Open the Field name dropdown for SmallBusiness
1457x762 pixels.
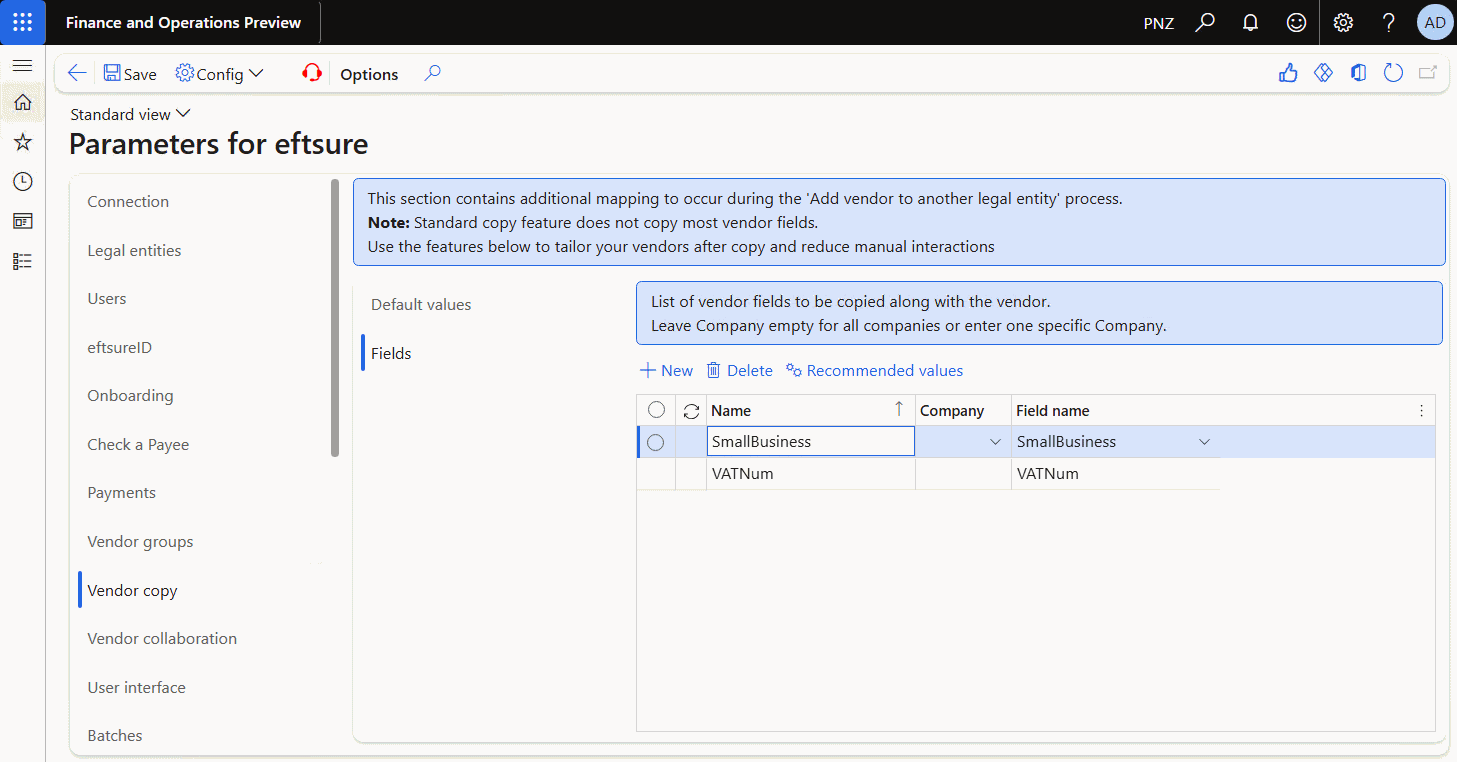(1204, 442)
